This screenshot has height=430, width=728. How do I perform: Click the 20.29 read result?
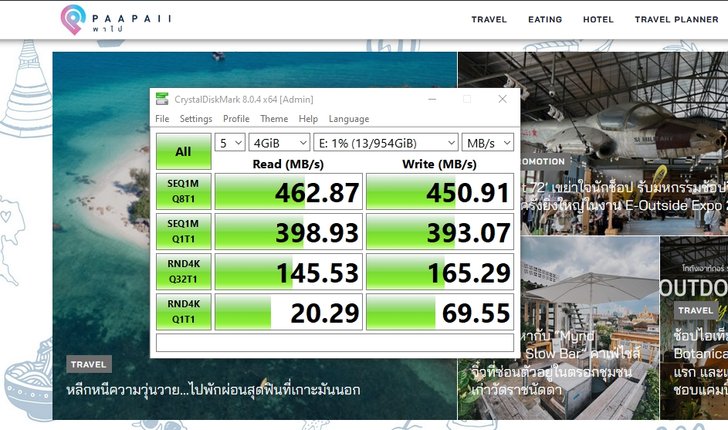[288, 312]
